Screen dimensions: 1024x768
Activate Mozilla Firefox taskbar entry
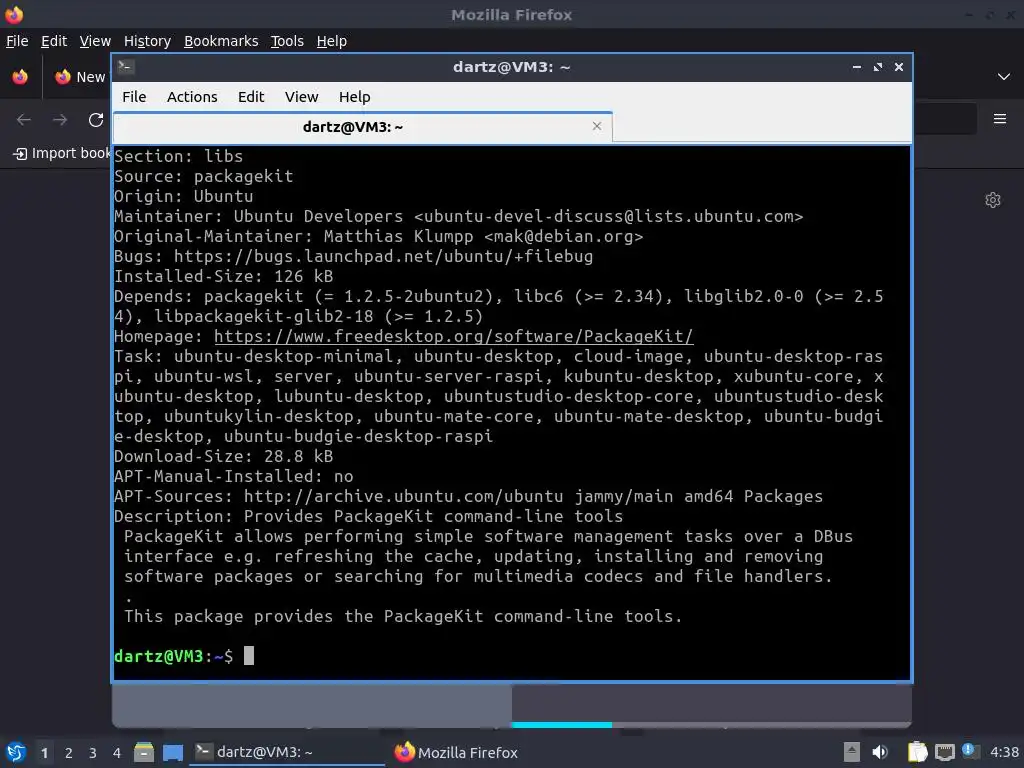click(x=456, y=752)
